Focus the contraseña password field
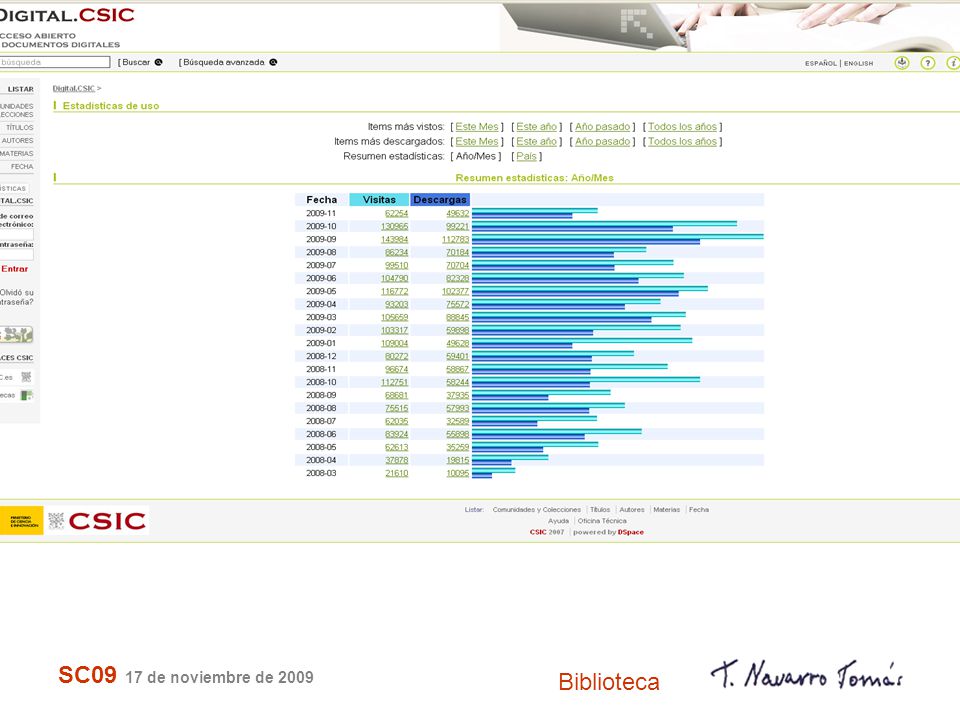This screenshot has width=960, height=720. [17, 254]
